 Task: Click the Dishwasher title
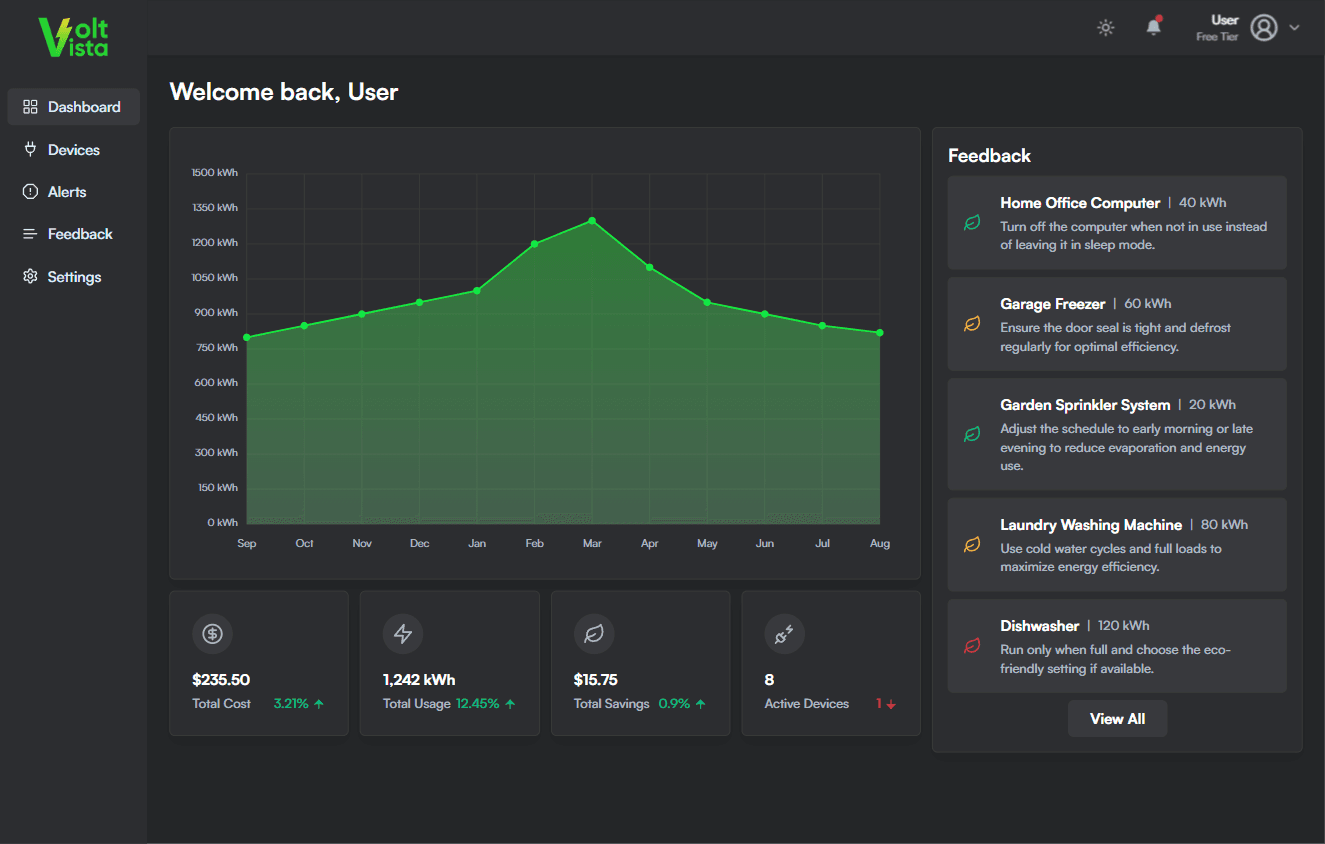(x=1040, y=626)
